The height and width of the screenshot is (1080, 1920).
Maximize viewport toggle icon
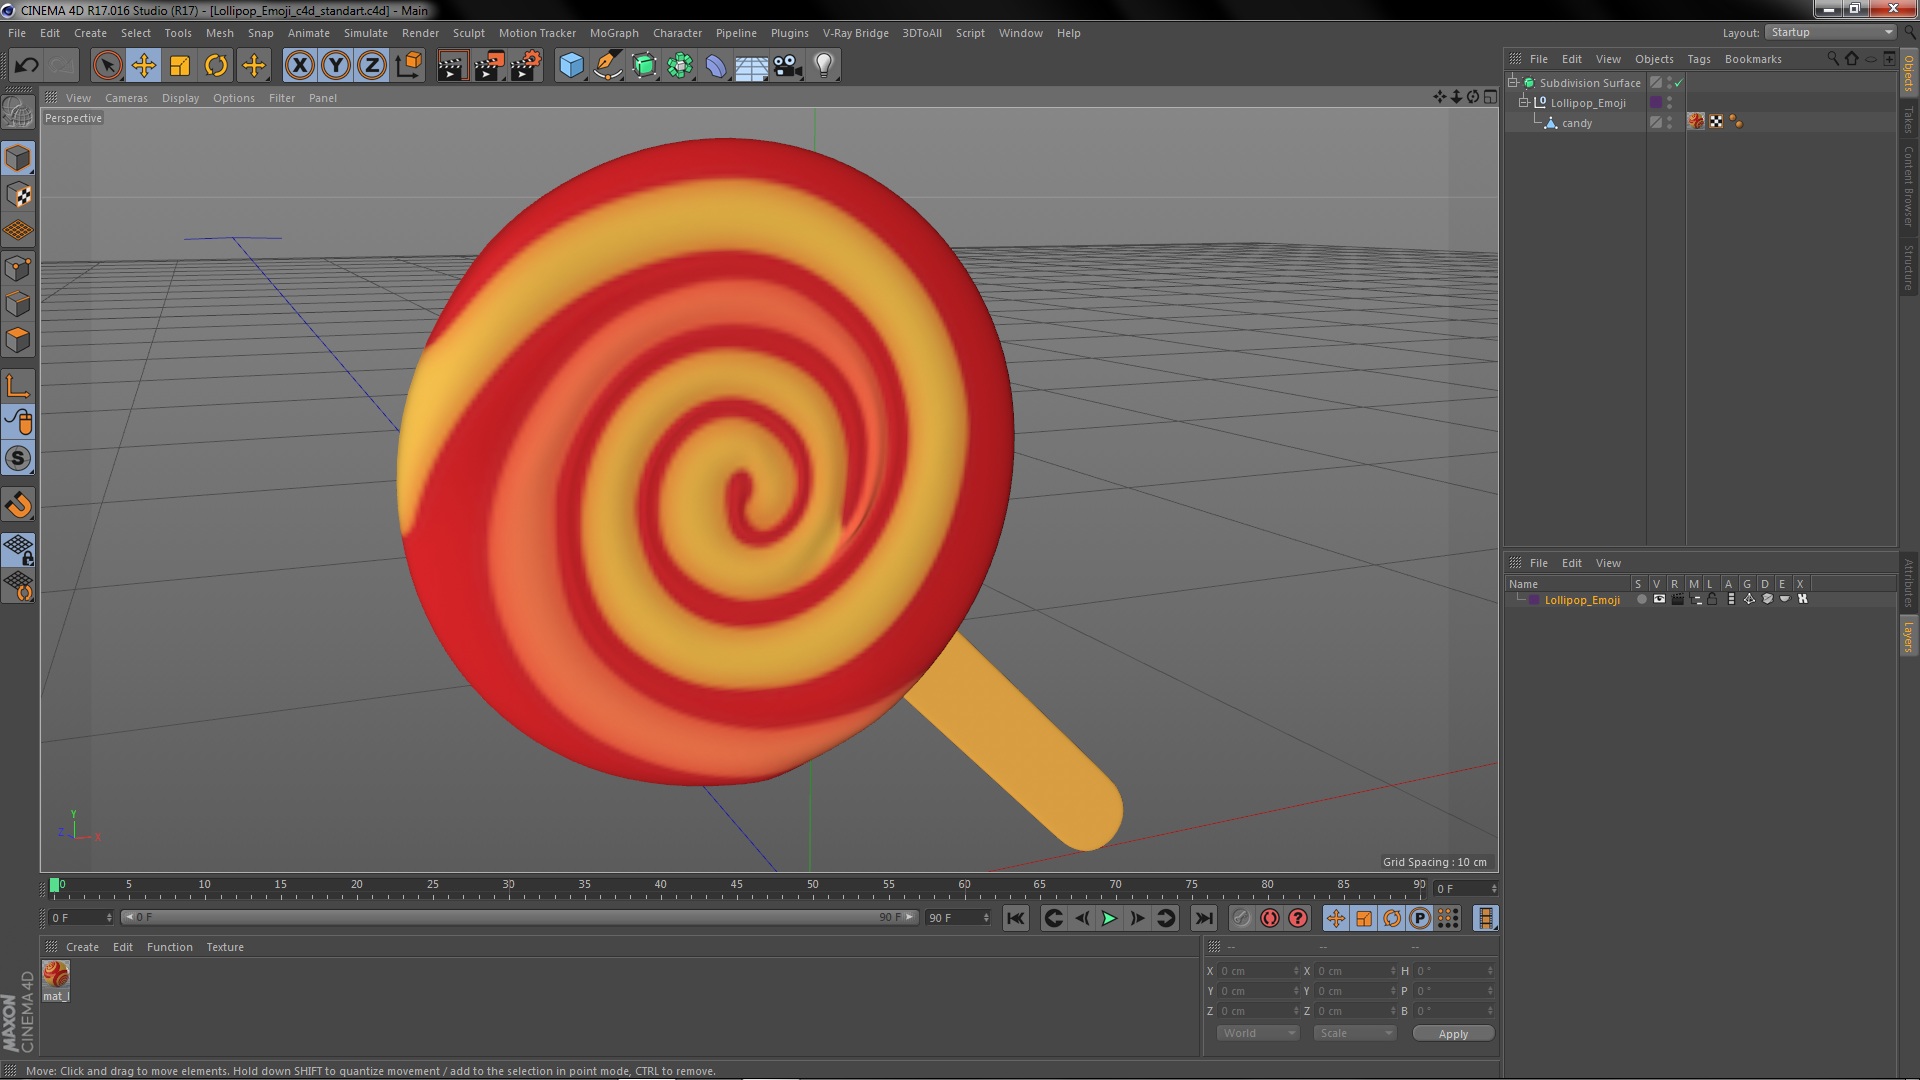pyautogui.click(x=1490, y=97)
